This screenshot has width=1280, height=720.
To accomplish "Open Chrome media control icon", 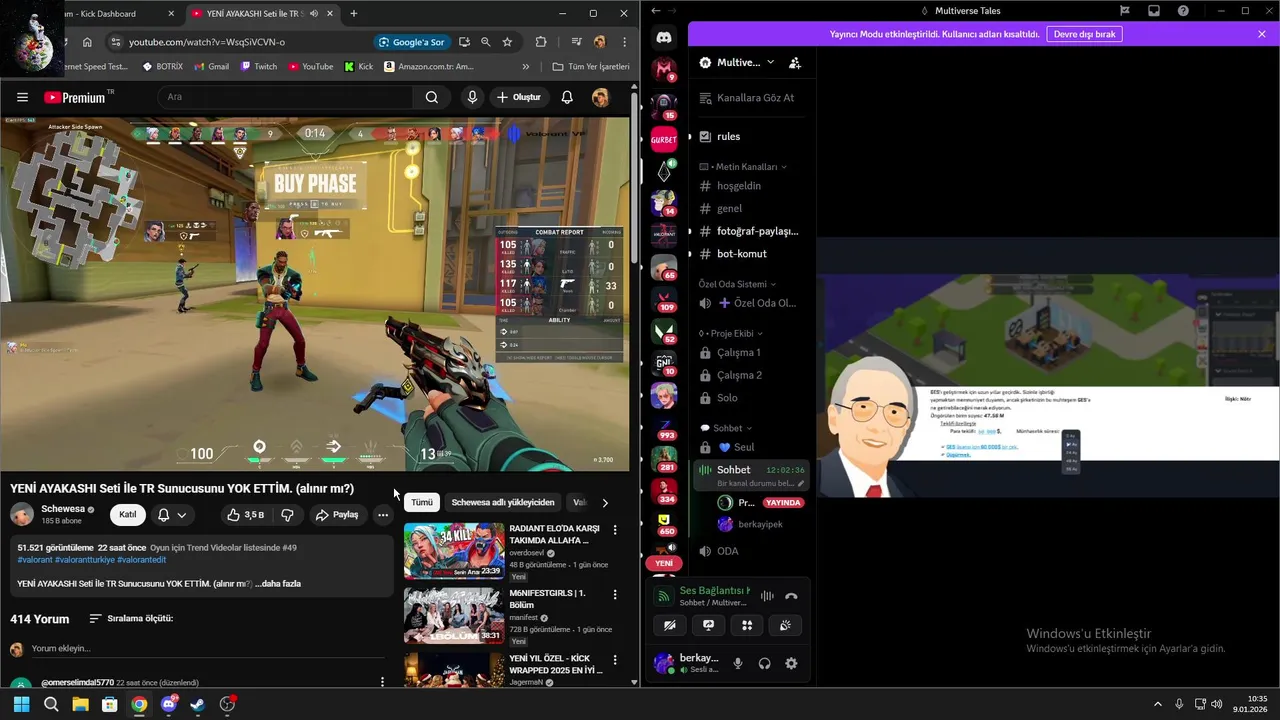I will [x=576, y=42].
